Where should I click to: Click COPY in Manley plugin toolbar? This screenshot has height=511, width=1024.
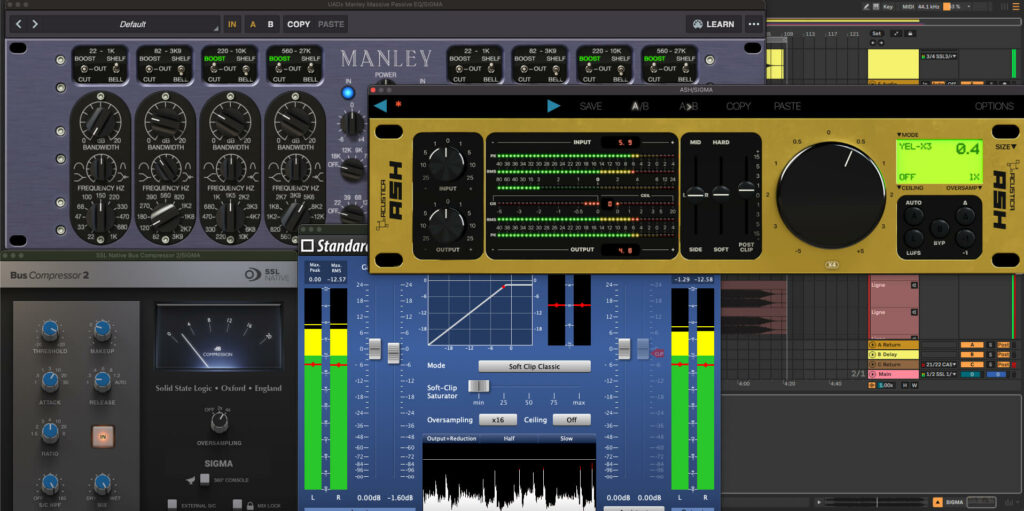(298, 24)
